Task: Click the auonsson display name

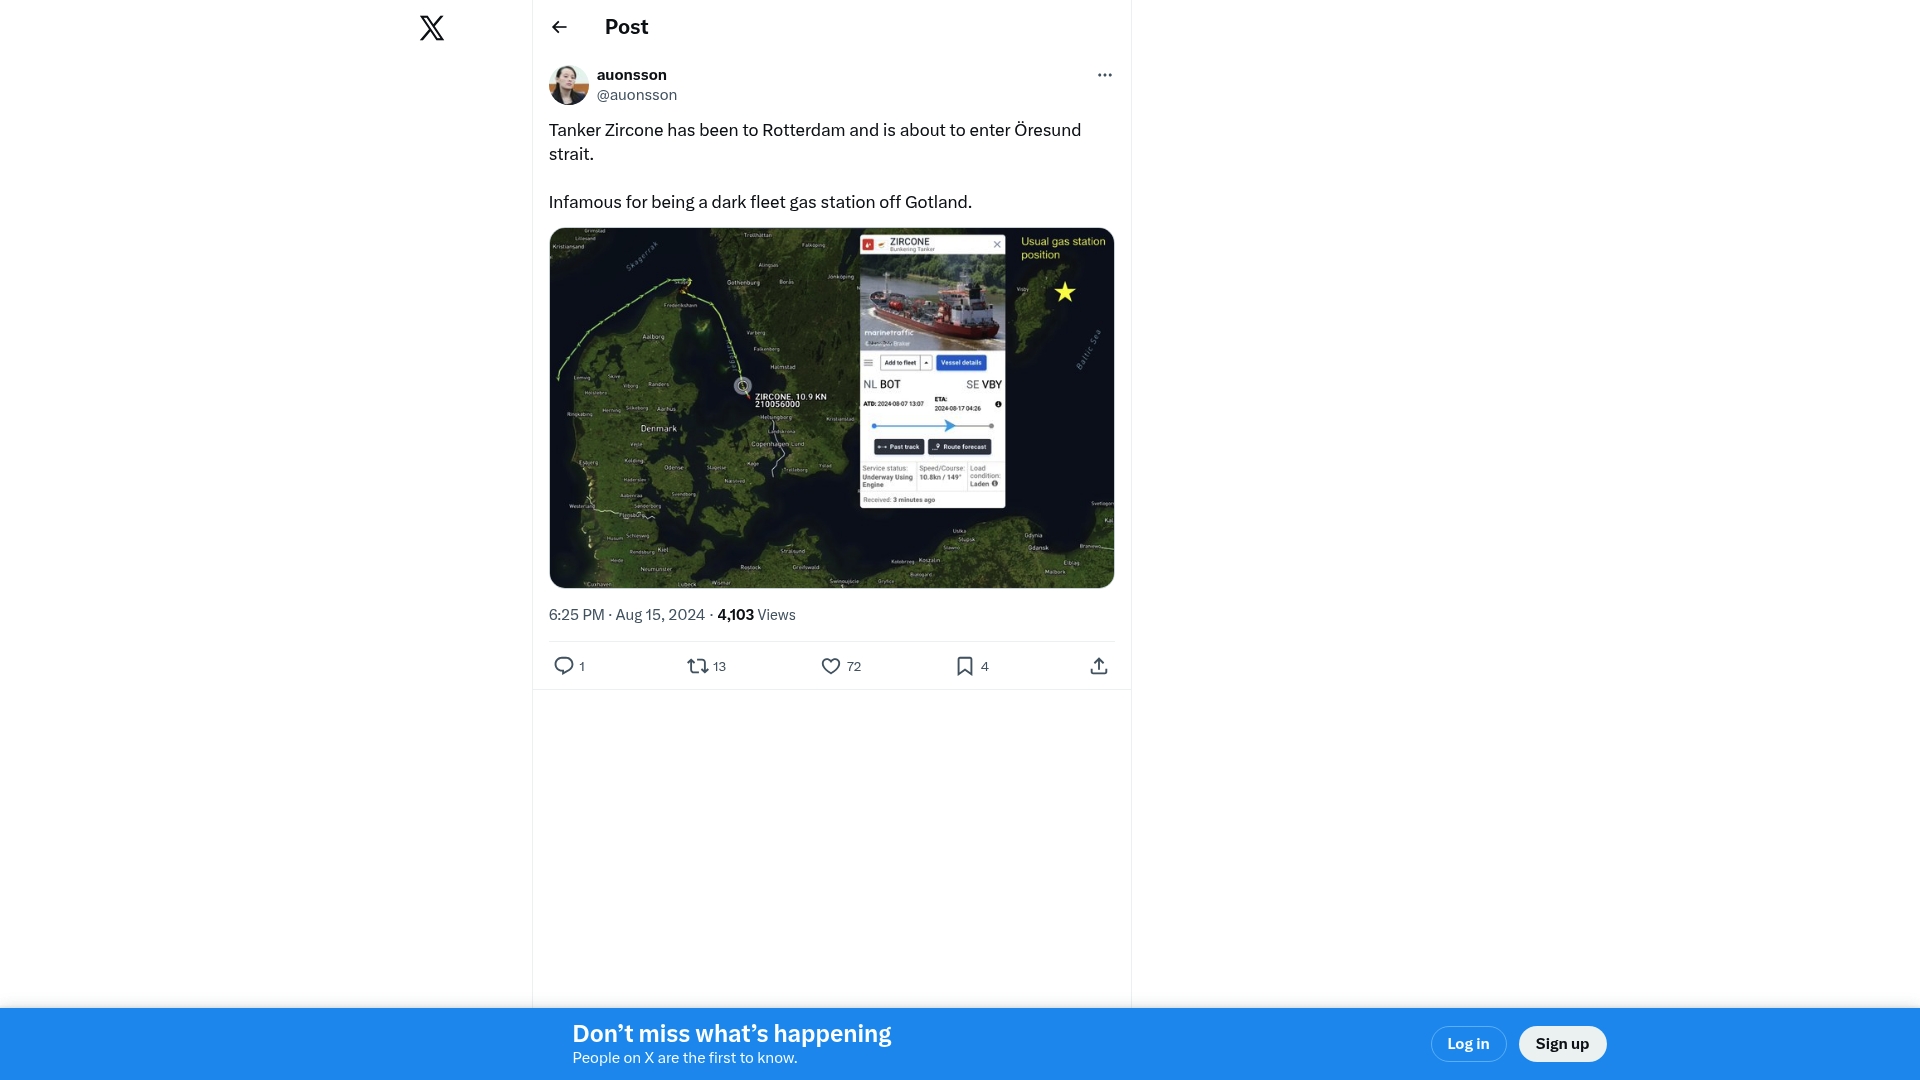Action: [x=632, y=75]
